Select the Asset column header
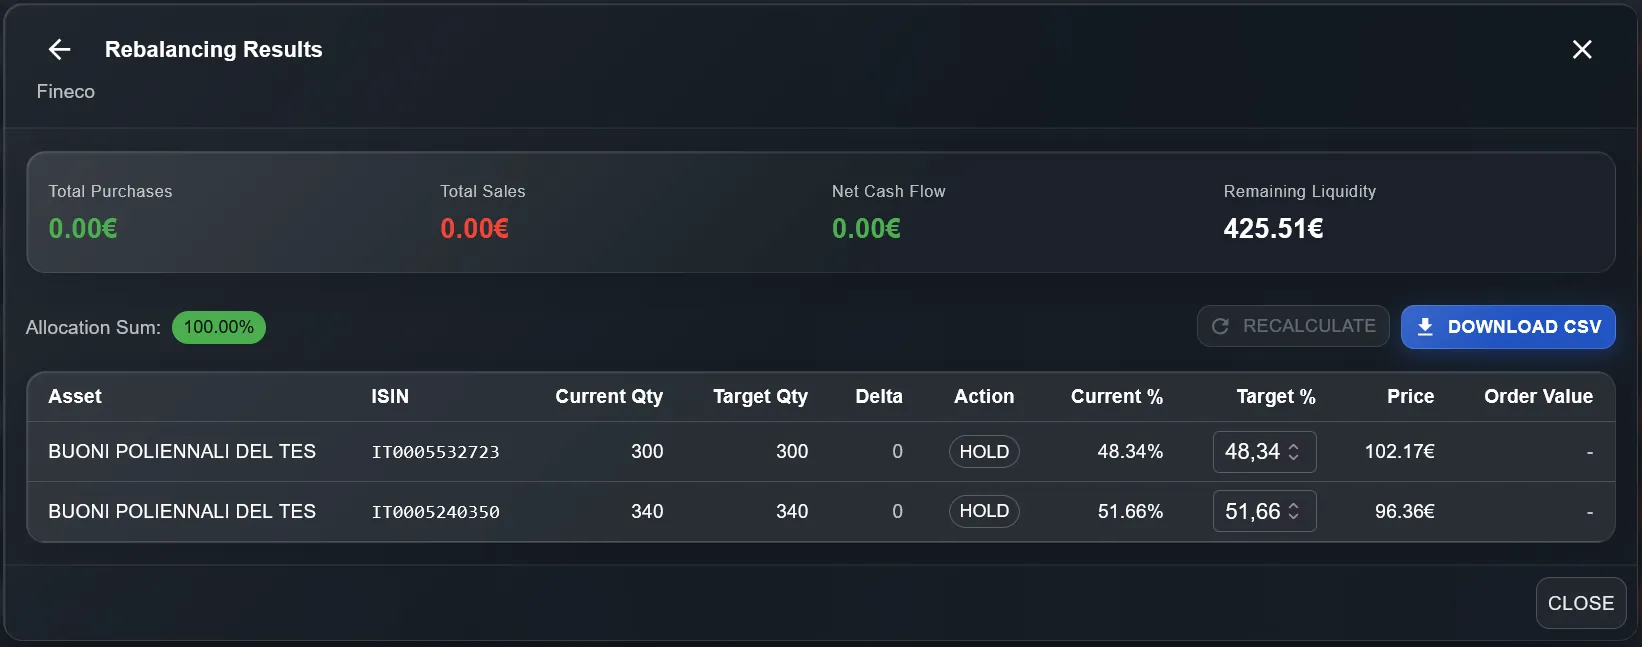Viewport: 1642px width, 647px height. 75,396
